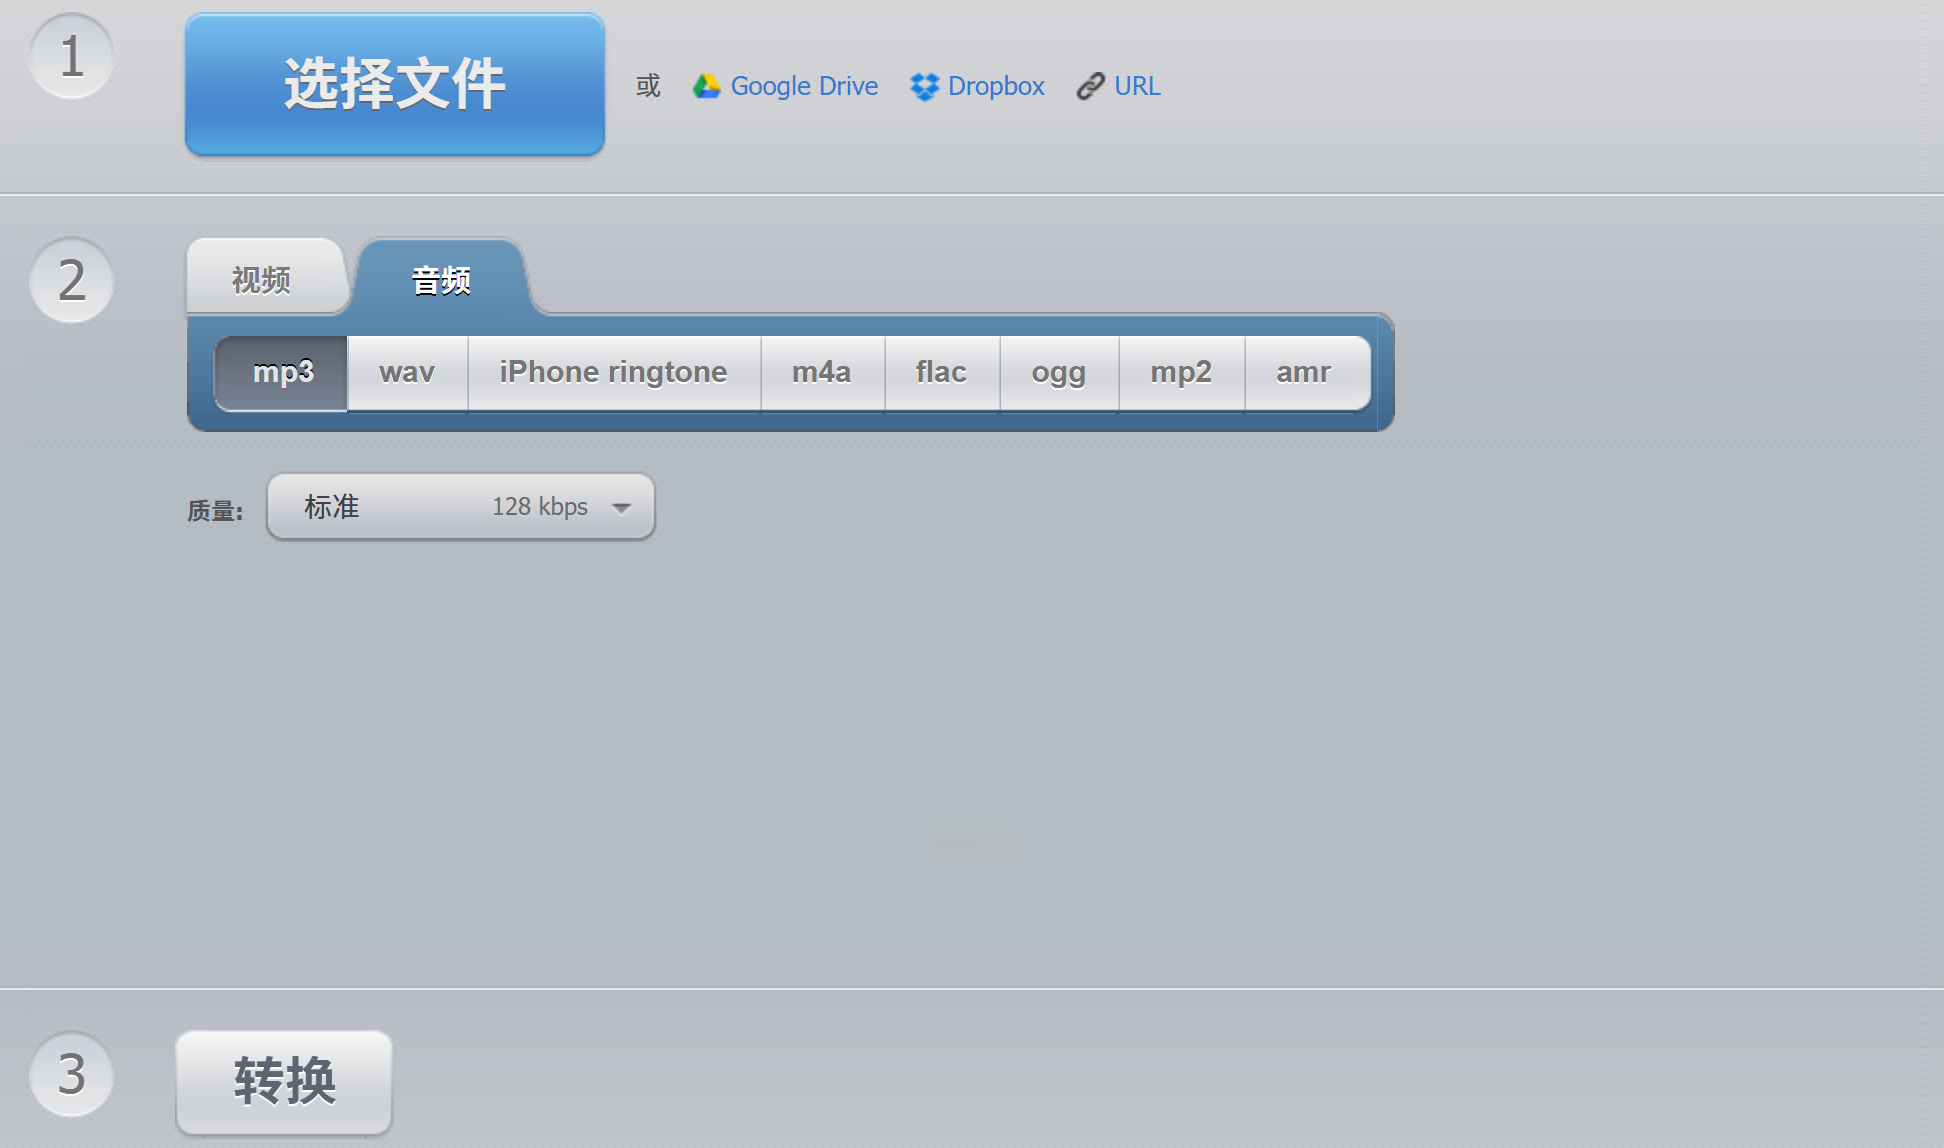
Task: Click the step 3 number badge
Action: 71,1075
